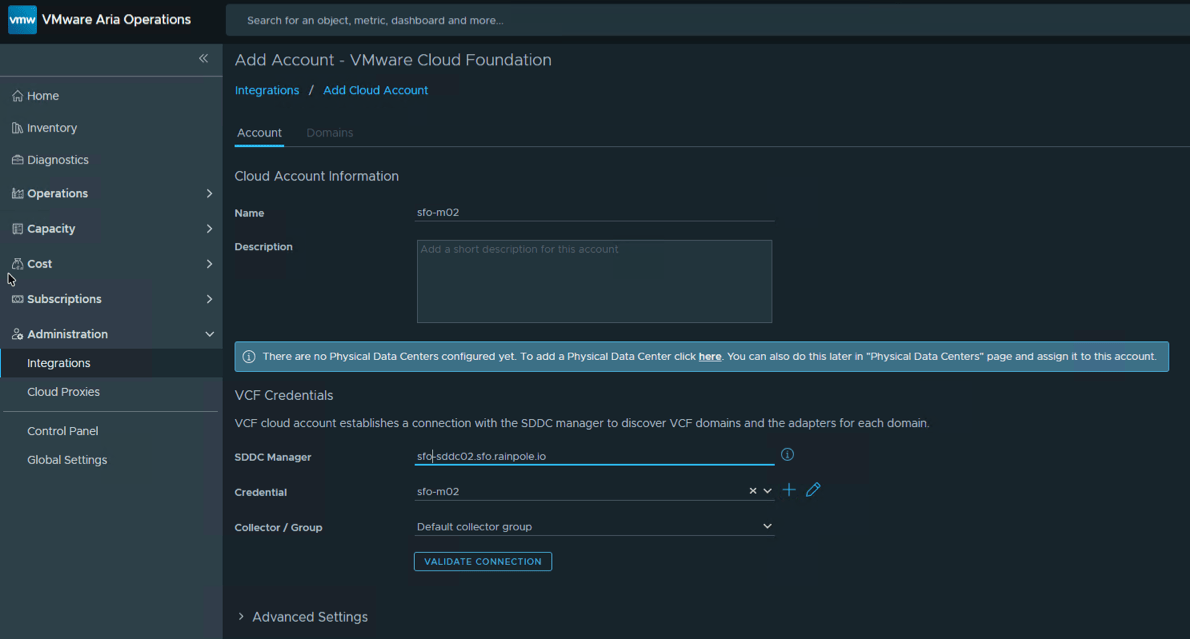This screenshot has height=639, width=1190.
Task: Click the VMware Aria Operations title
Action: [x=117, y=20]
